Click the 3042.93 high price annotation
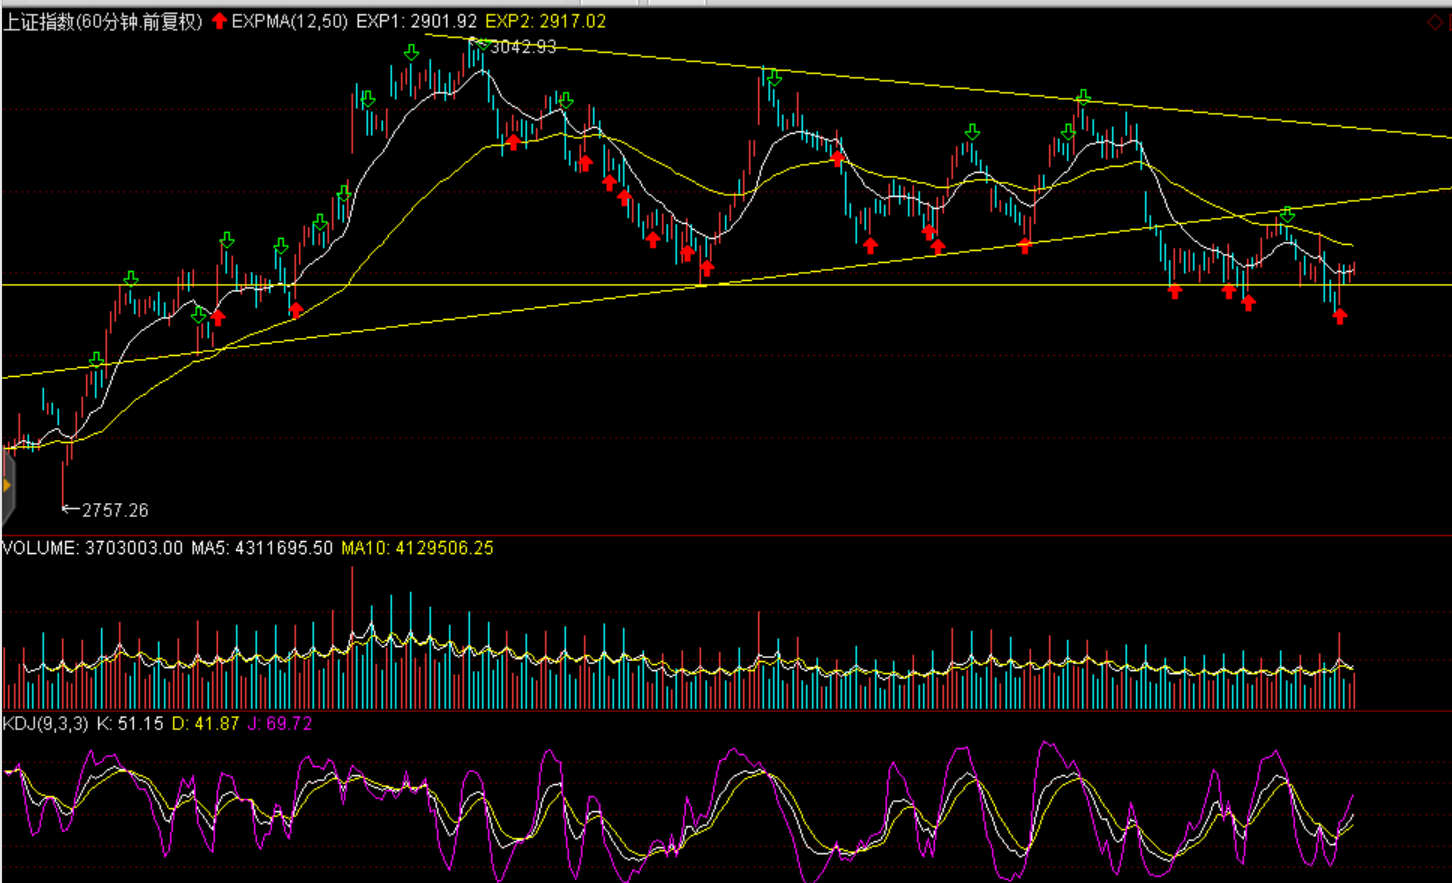1452x883 pixels. point(523,47)
